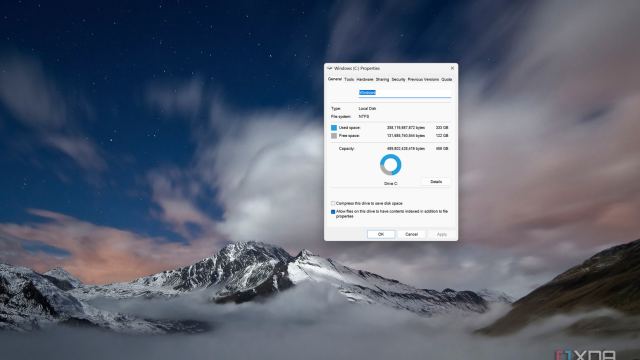Click the '122 GB' free value
The image size is (640, 360).
click(x=442, y=136)
